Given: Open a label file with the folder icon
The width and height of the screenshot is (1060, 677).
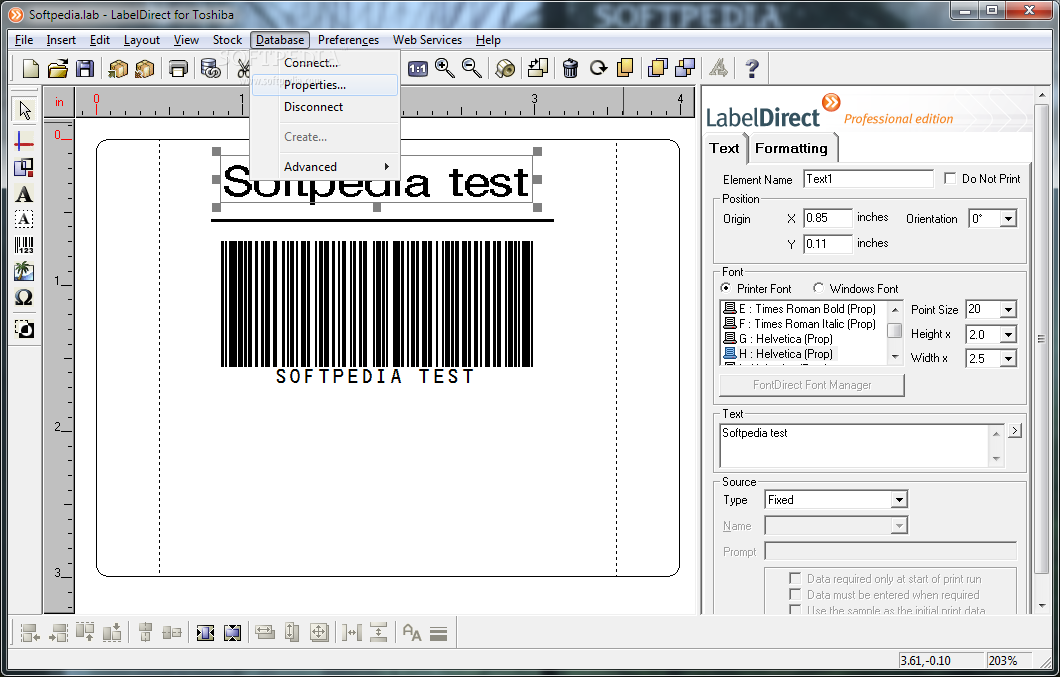Looking at the screenshot, I should tap(58, 68).
